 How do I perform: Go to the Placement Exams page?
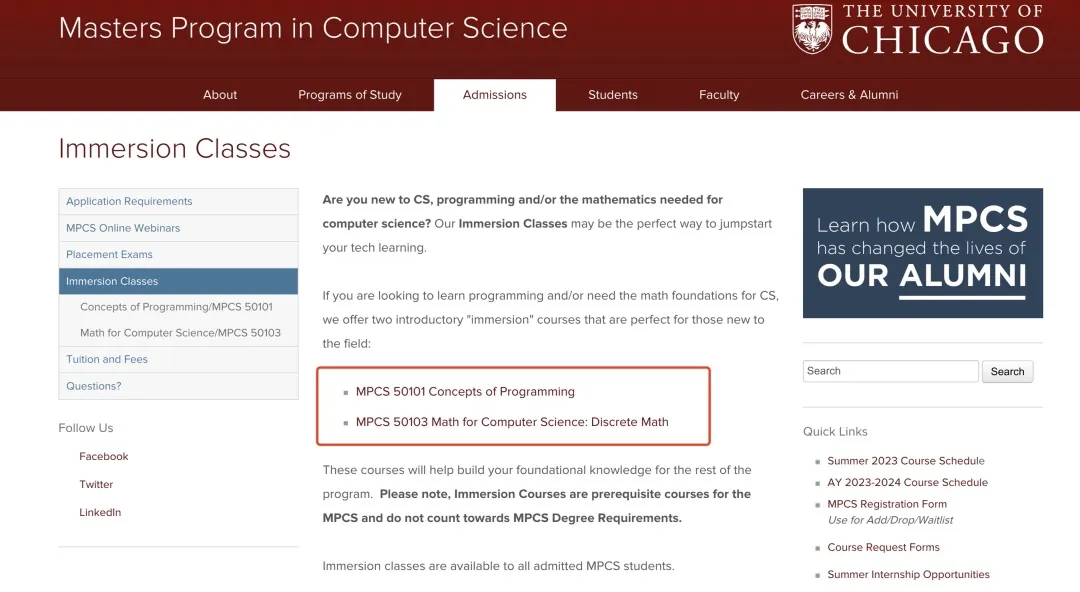(109, 255)
